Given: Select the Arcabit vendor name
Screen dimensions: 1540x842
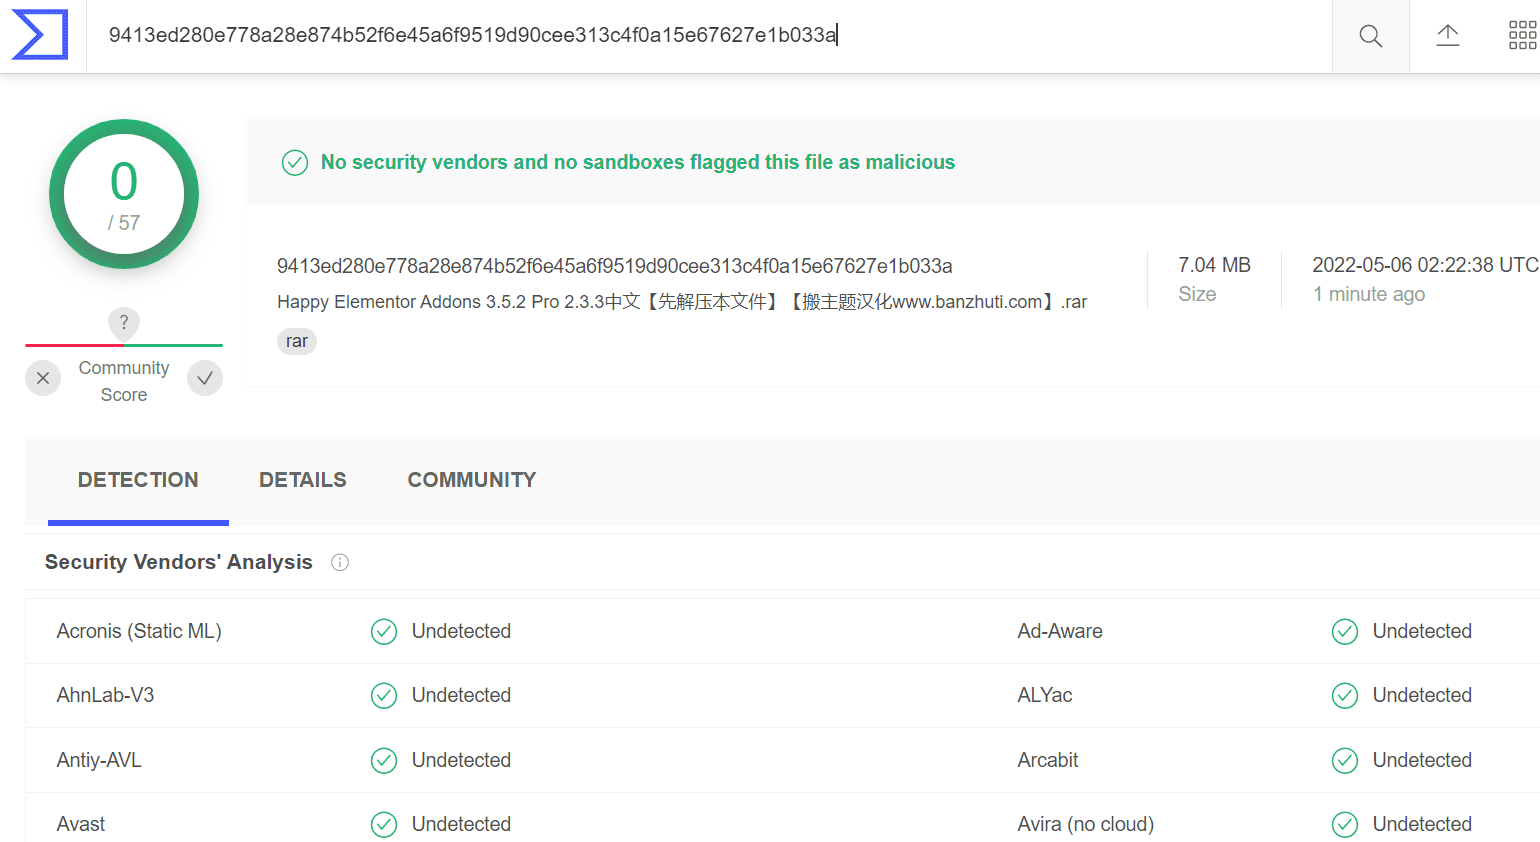Looking at the screenshot, I should pyautogui.click(x=1048, y=761).
